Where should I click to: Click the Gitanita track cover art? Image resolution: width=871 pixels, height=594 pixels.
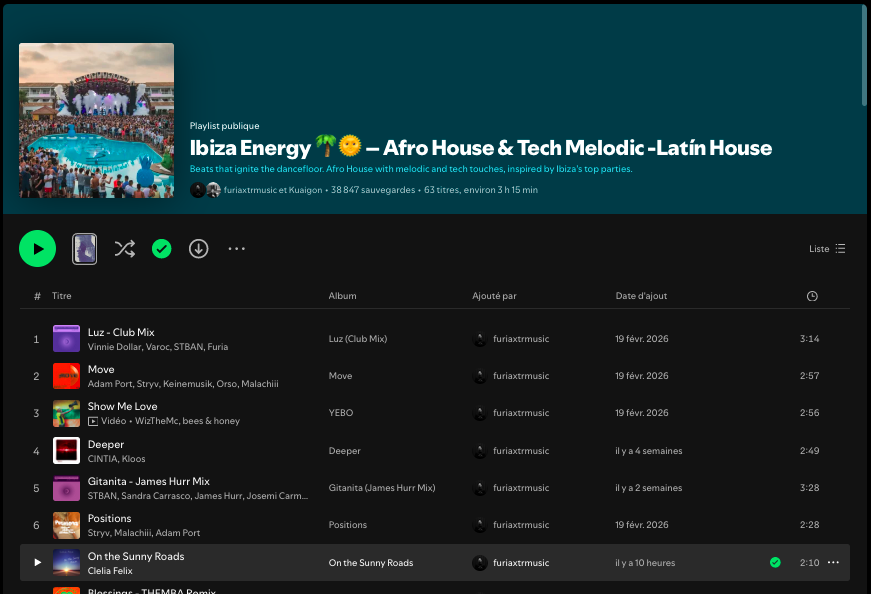pyautogui.click(x=66, y=488)
